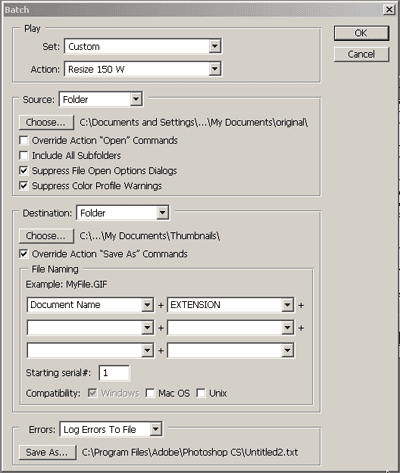Open the empty second-row left naming dropdown
This screenshot has height=473, width=400.
[90, 328]
